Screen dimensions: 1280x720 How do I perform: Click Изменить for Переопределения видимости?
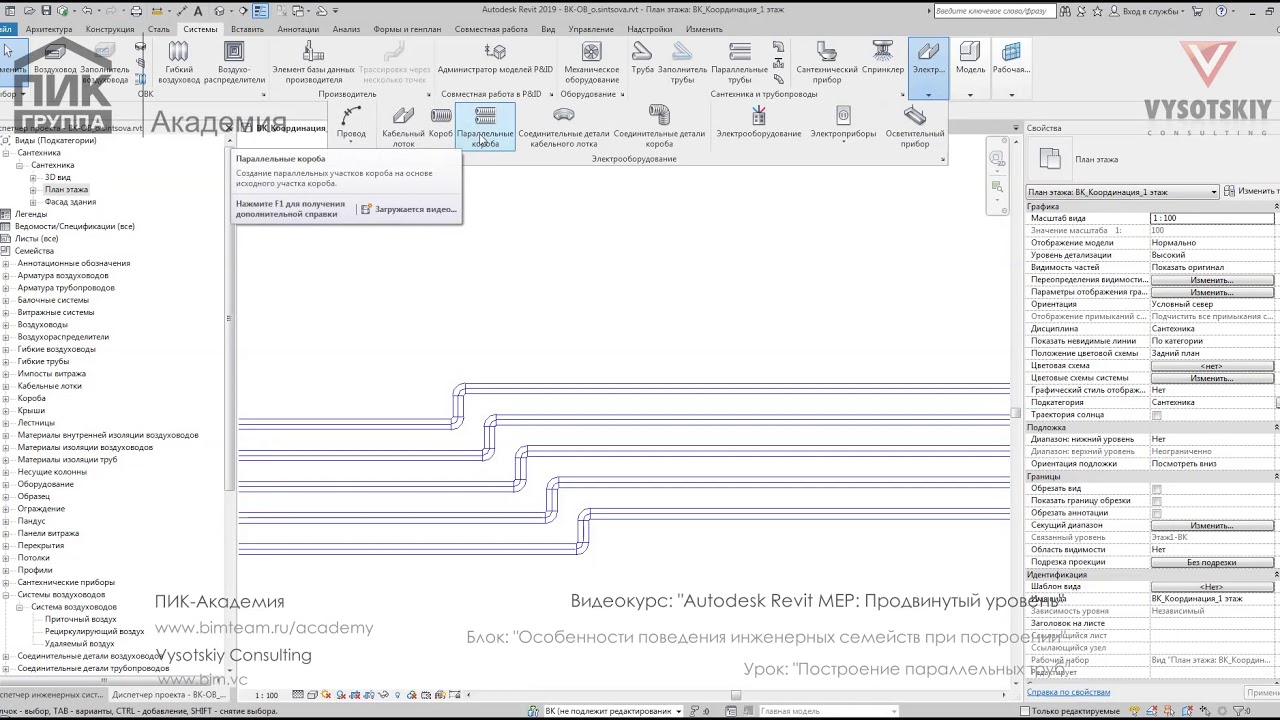pos(1212,280)
